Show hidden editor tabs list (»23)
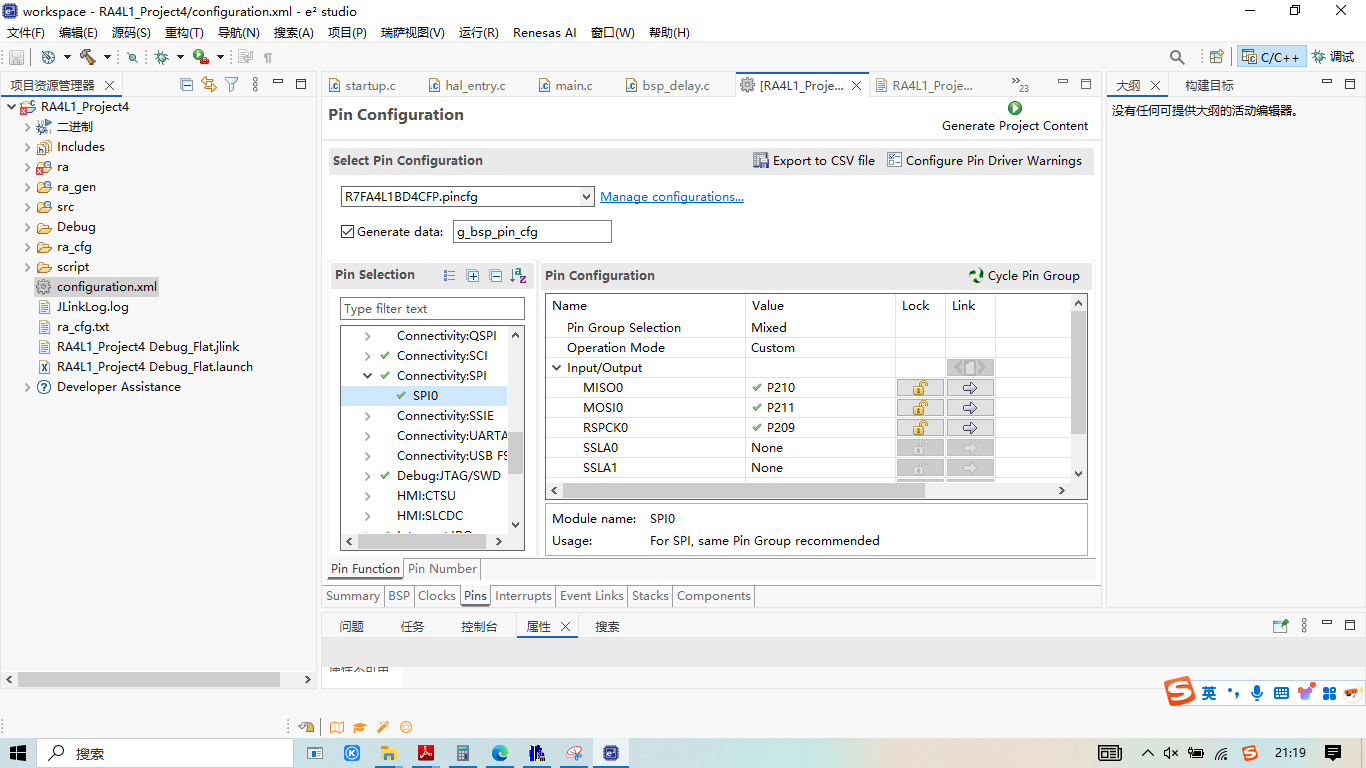 [x=1020, y=85]
